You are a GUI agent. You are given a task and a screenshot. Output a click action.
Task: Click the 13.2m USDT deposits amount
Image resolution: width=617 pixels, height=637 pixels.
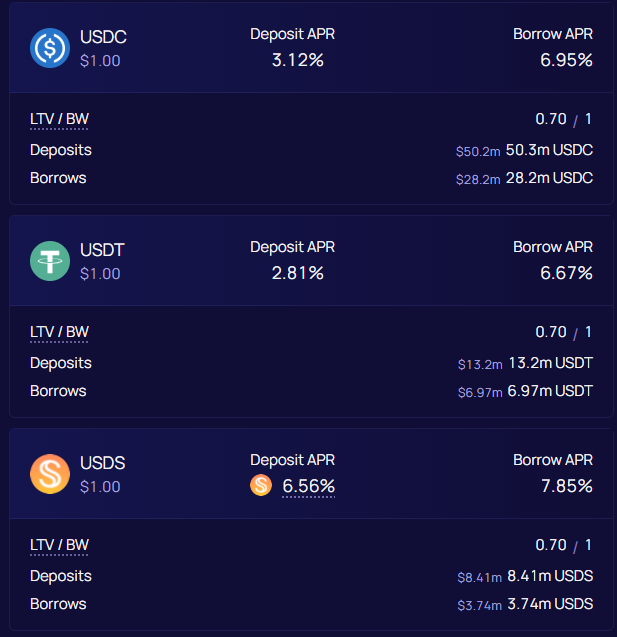[549, 363]
